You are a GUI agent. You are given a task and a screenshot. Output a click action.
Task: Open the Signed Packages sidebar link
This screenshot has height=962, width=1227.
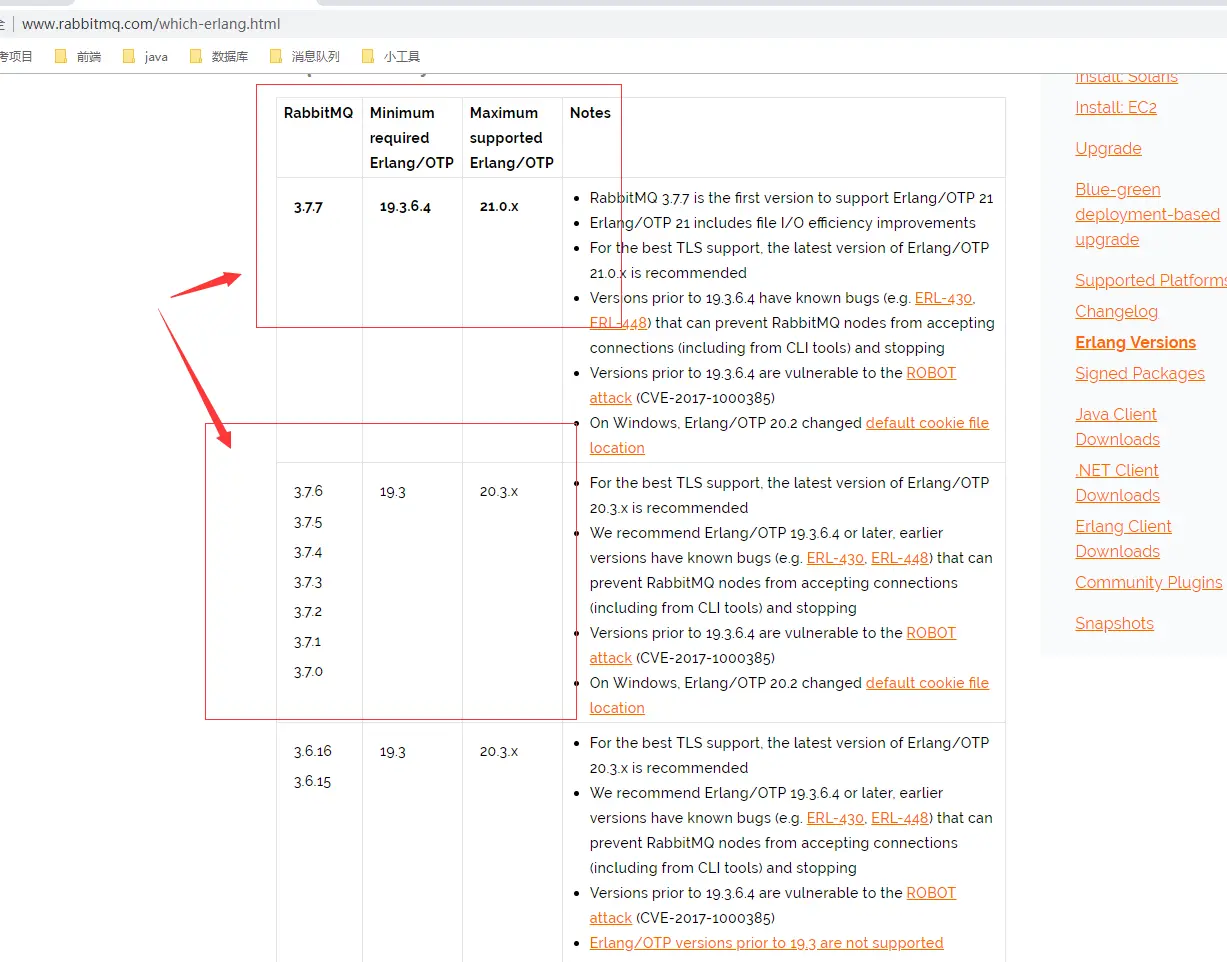pyautogui.click(x=1140, y=373)
